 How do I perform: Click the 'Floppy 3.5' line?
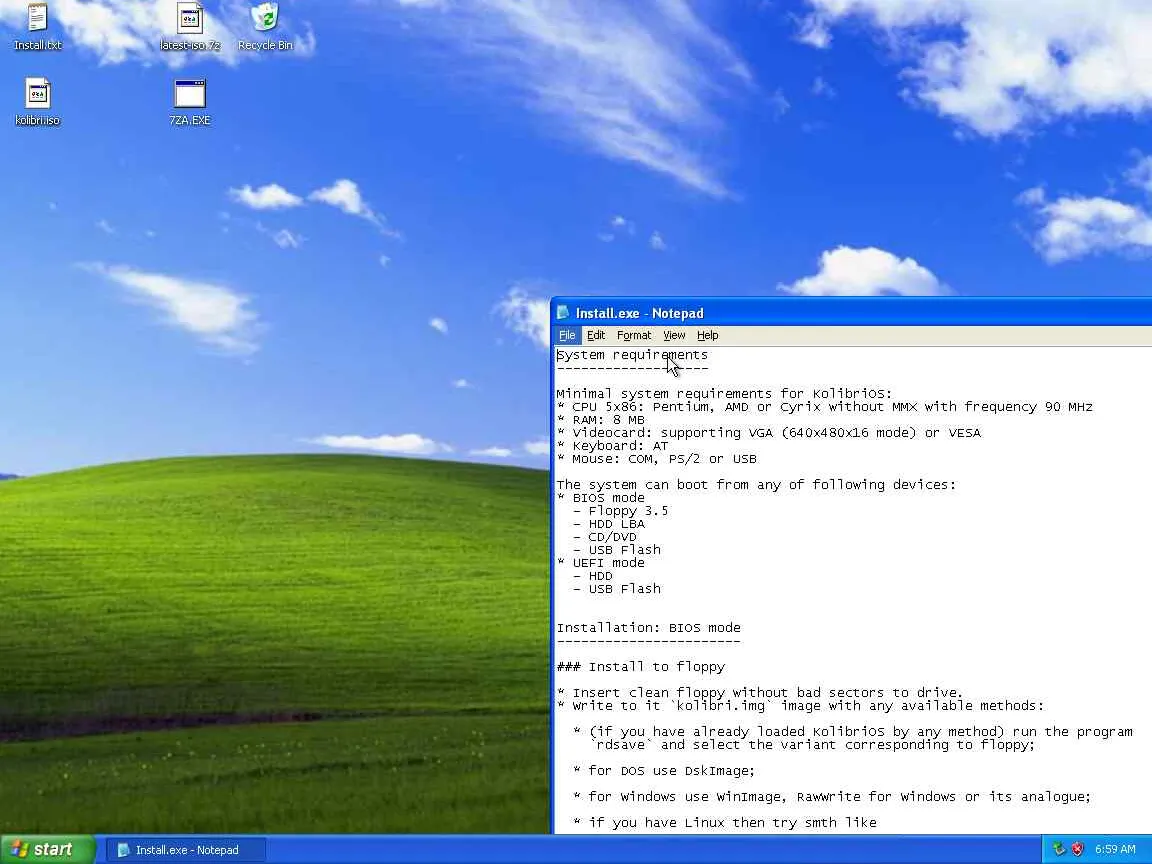(620, 511)
